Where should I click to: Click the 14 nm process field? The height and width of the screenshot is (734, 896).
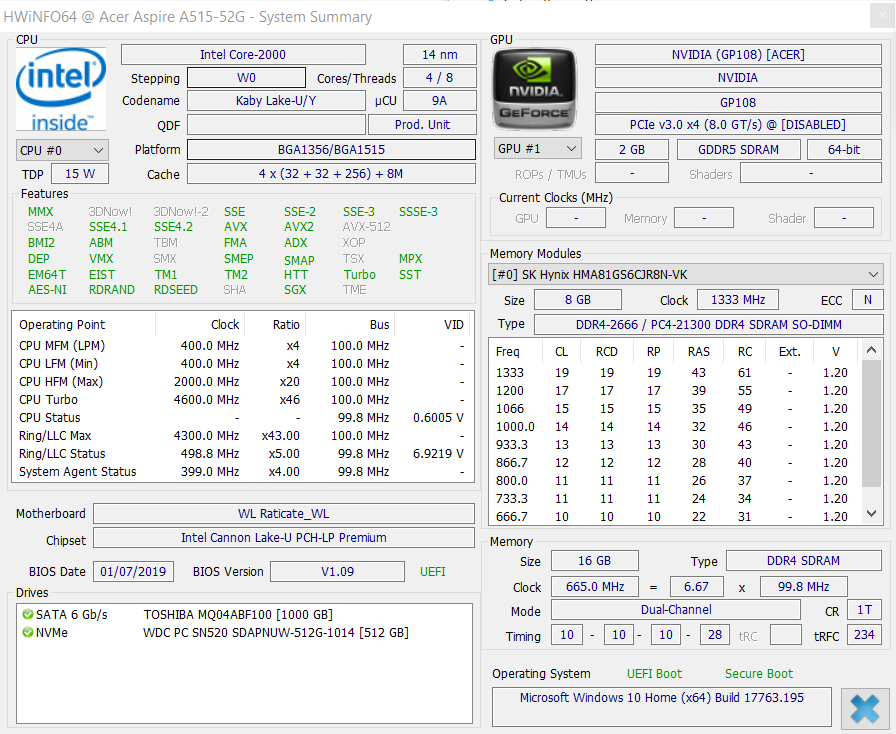[439, 54]
